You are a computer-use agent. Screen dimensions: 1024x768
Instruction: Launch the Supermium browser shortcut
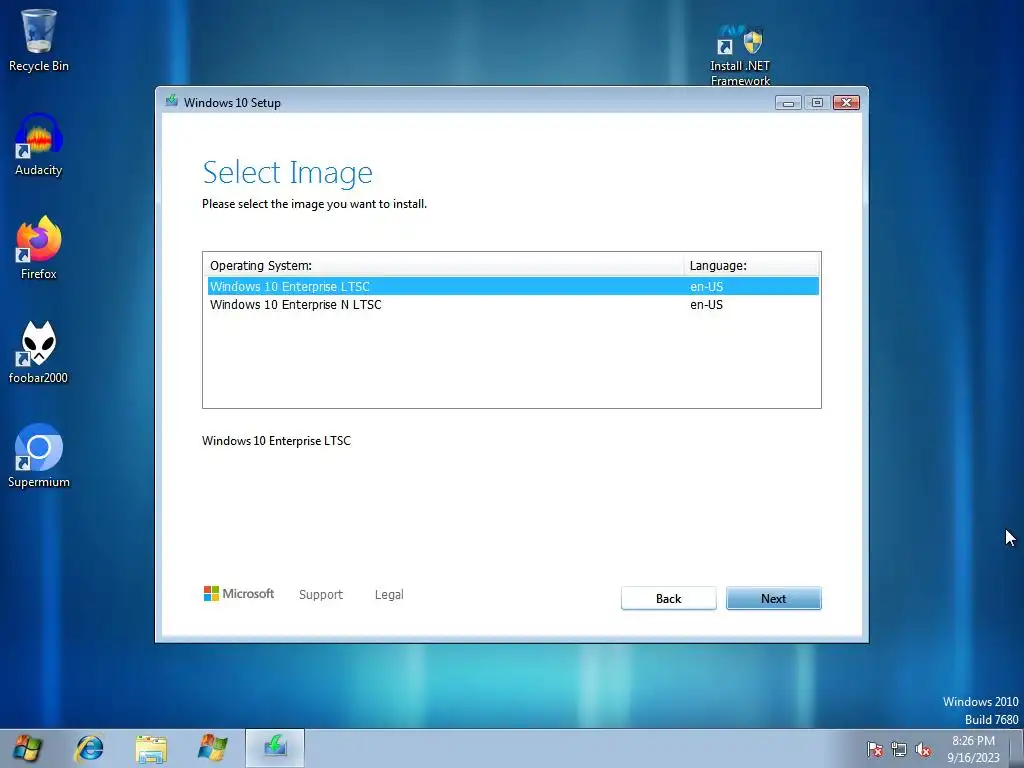coord(39,456)
